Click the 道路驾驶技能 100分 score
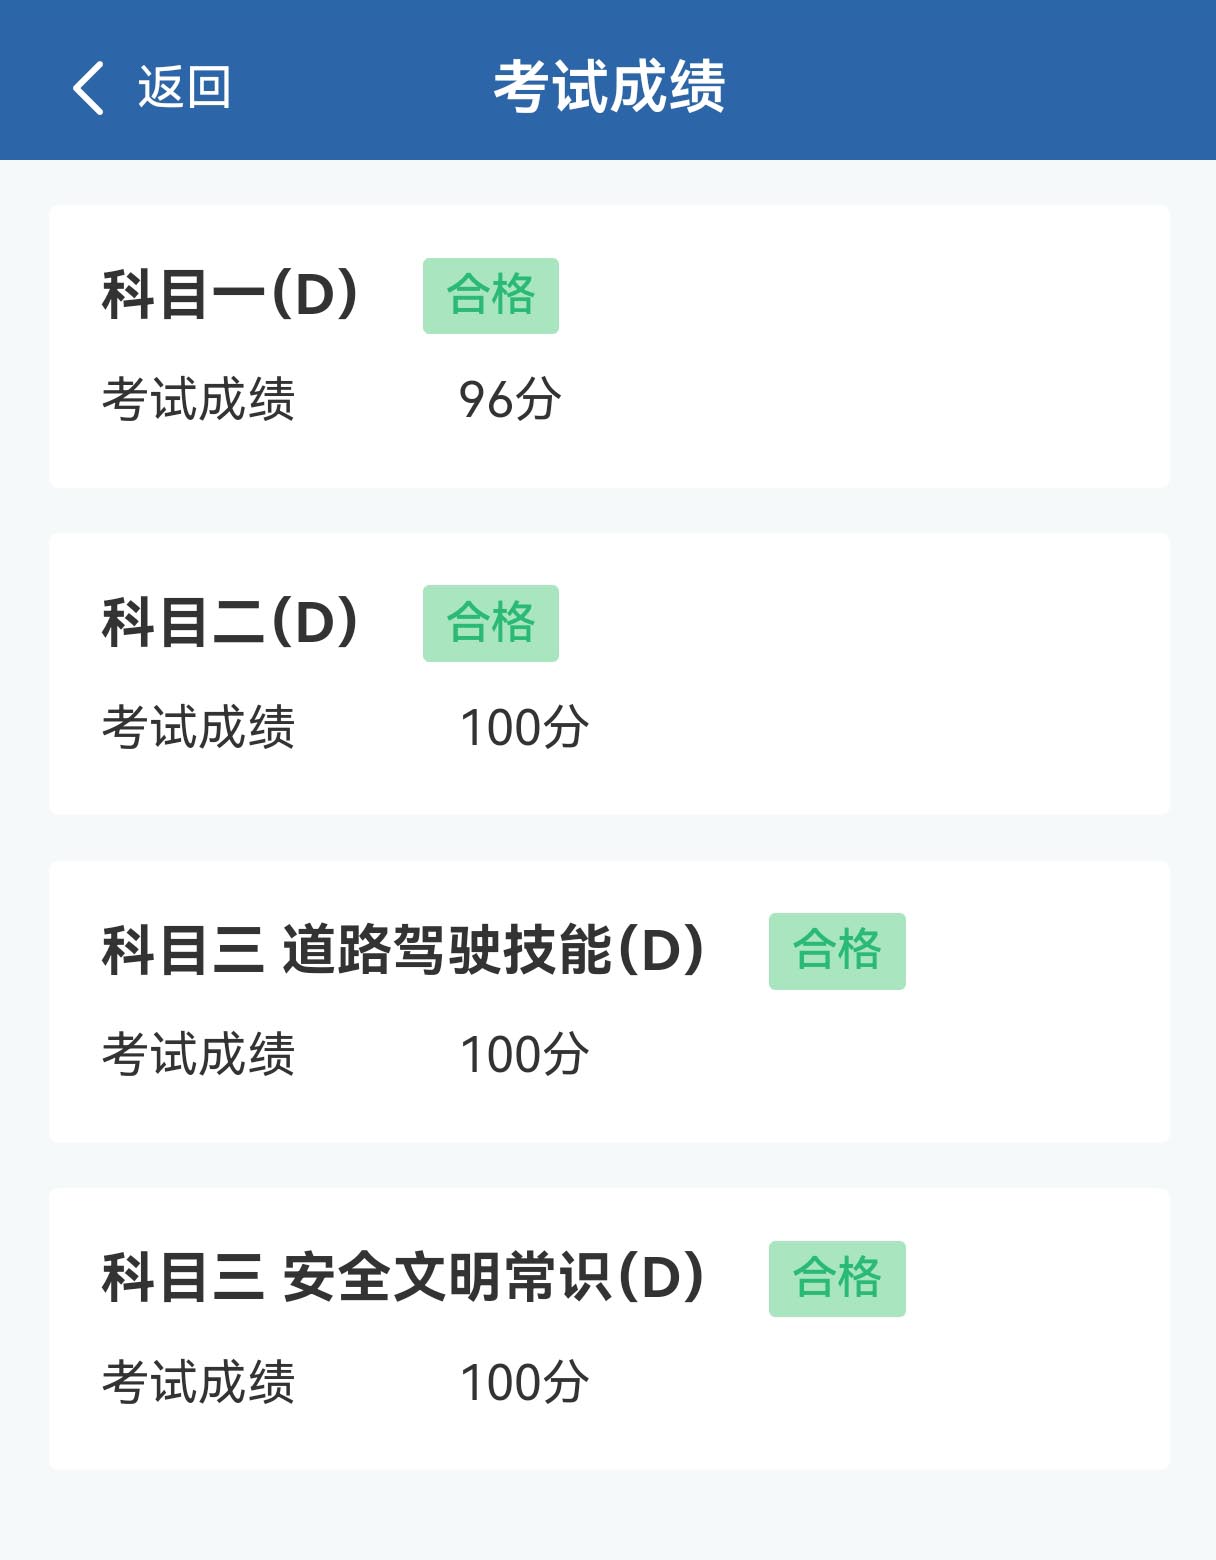 pos(524,1055)
